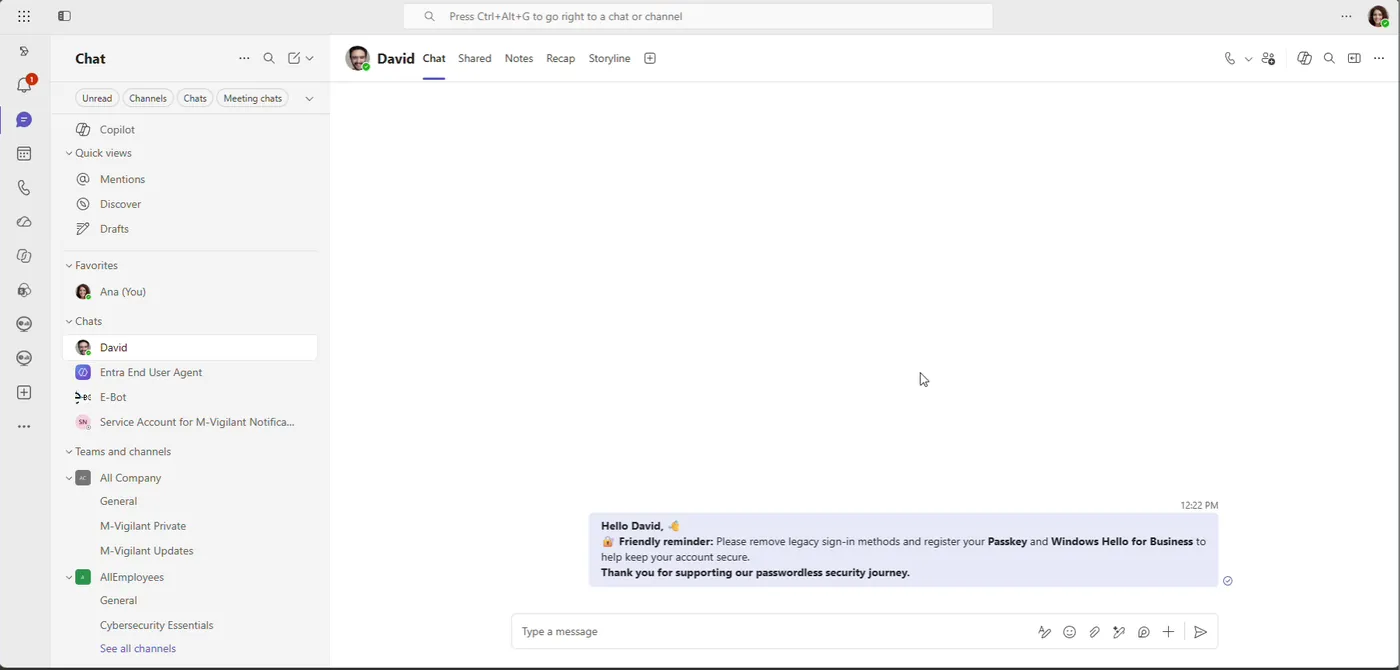Open Settings and more ellipsis at top
Image resolution: width=1400 pixels, height=670 pixels.
1346,16
